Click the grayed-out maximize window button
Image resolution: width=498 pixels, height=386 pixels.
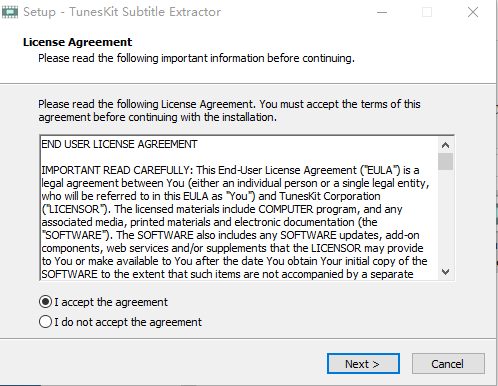427,12
